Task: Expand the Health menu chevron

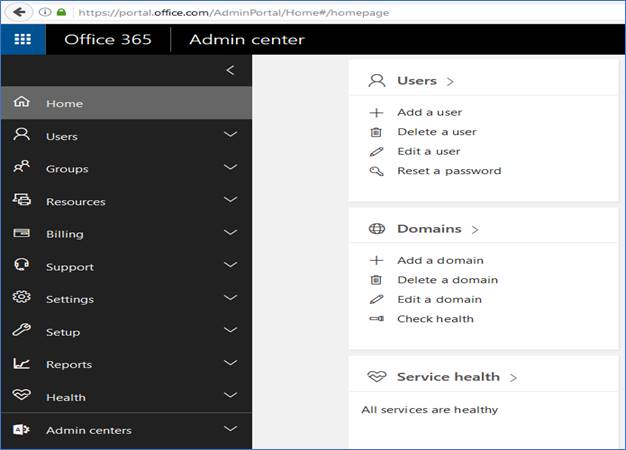Action: pos(230,395)
